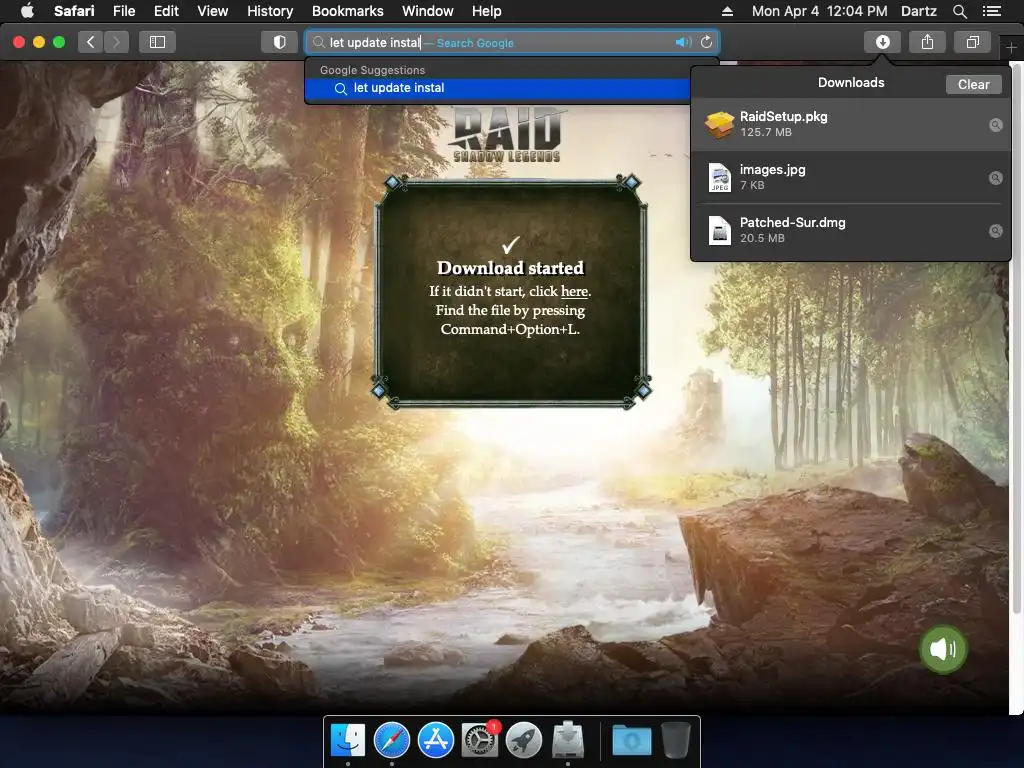Open the File menu
Screen dimensions: 1024x768
pos(123,11)
